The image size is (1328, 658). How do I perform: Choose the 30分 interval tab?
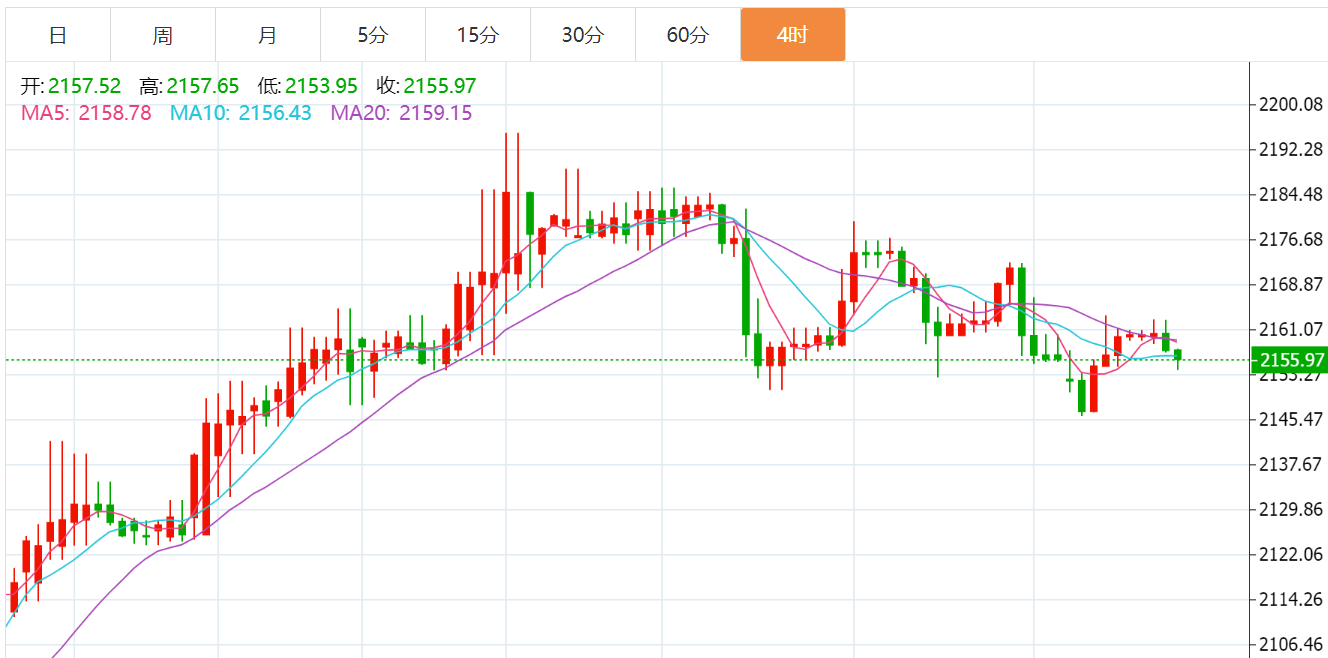pos(583,35)
